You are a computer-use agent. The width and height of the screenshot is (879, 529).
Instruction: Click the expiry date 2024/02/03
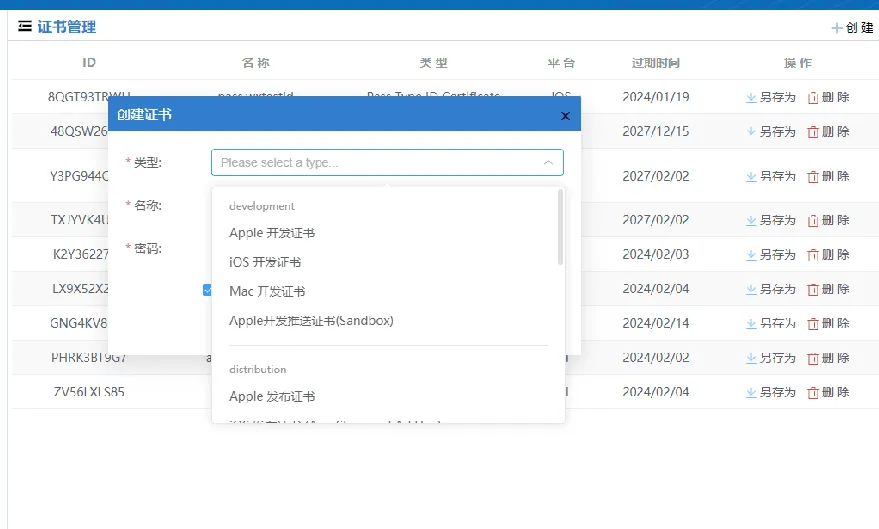click(656, 254)
